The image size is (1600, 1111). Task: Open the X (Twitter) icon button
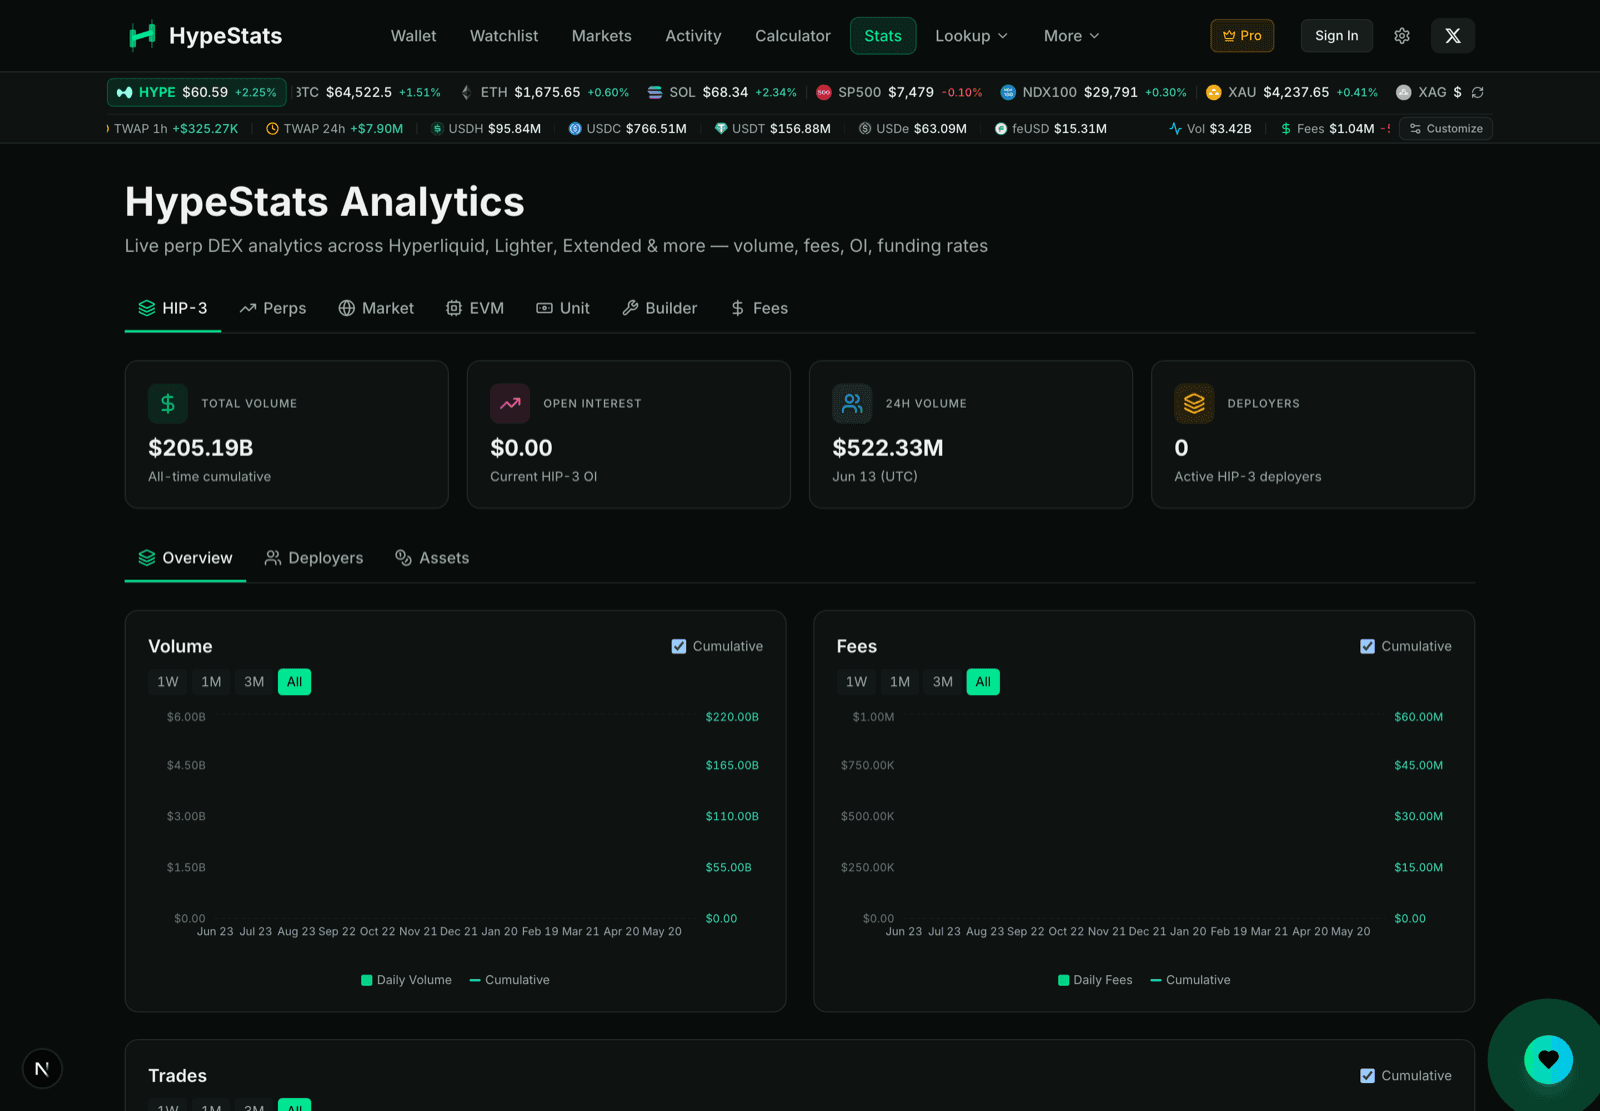tap(1453, 36)
